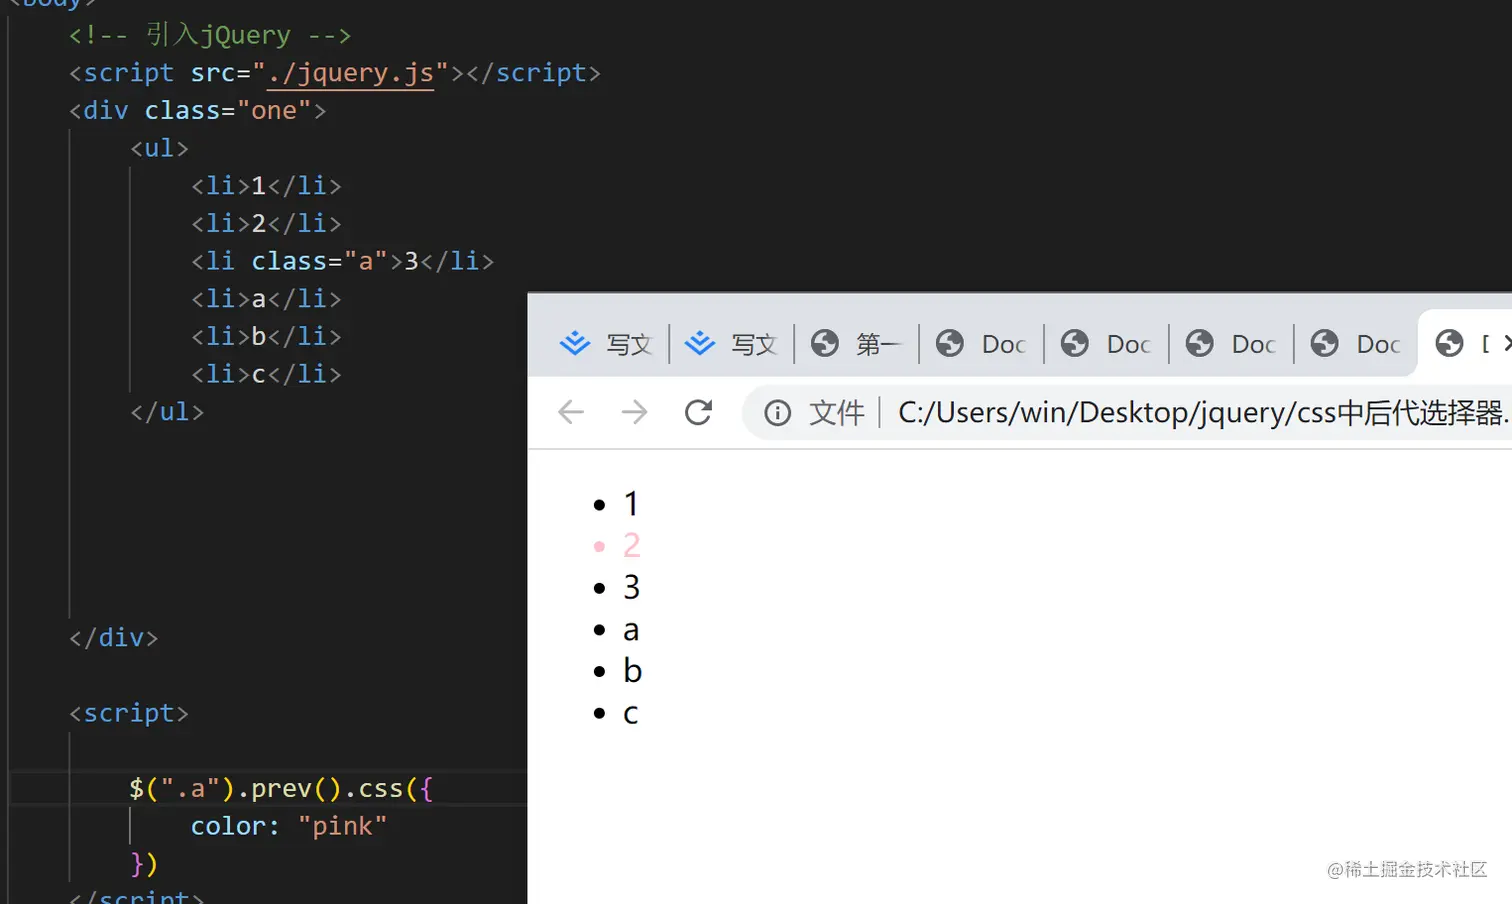
Task: Open the underlined ./jquery.js path in the editor
Action: point(350,73)
